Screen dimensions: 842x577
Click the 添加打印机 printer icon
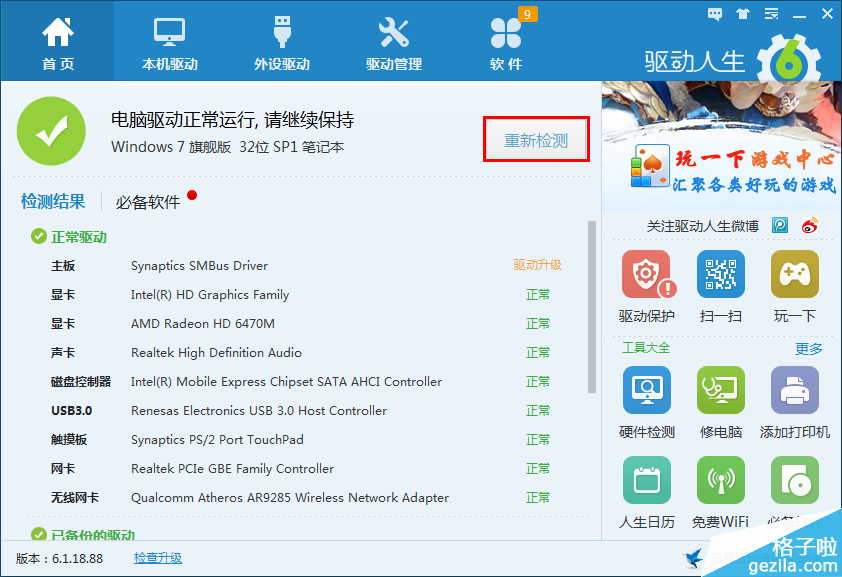coord(794,391)
